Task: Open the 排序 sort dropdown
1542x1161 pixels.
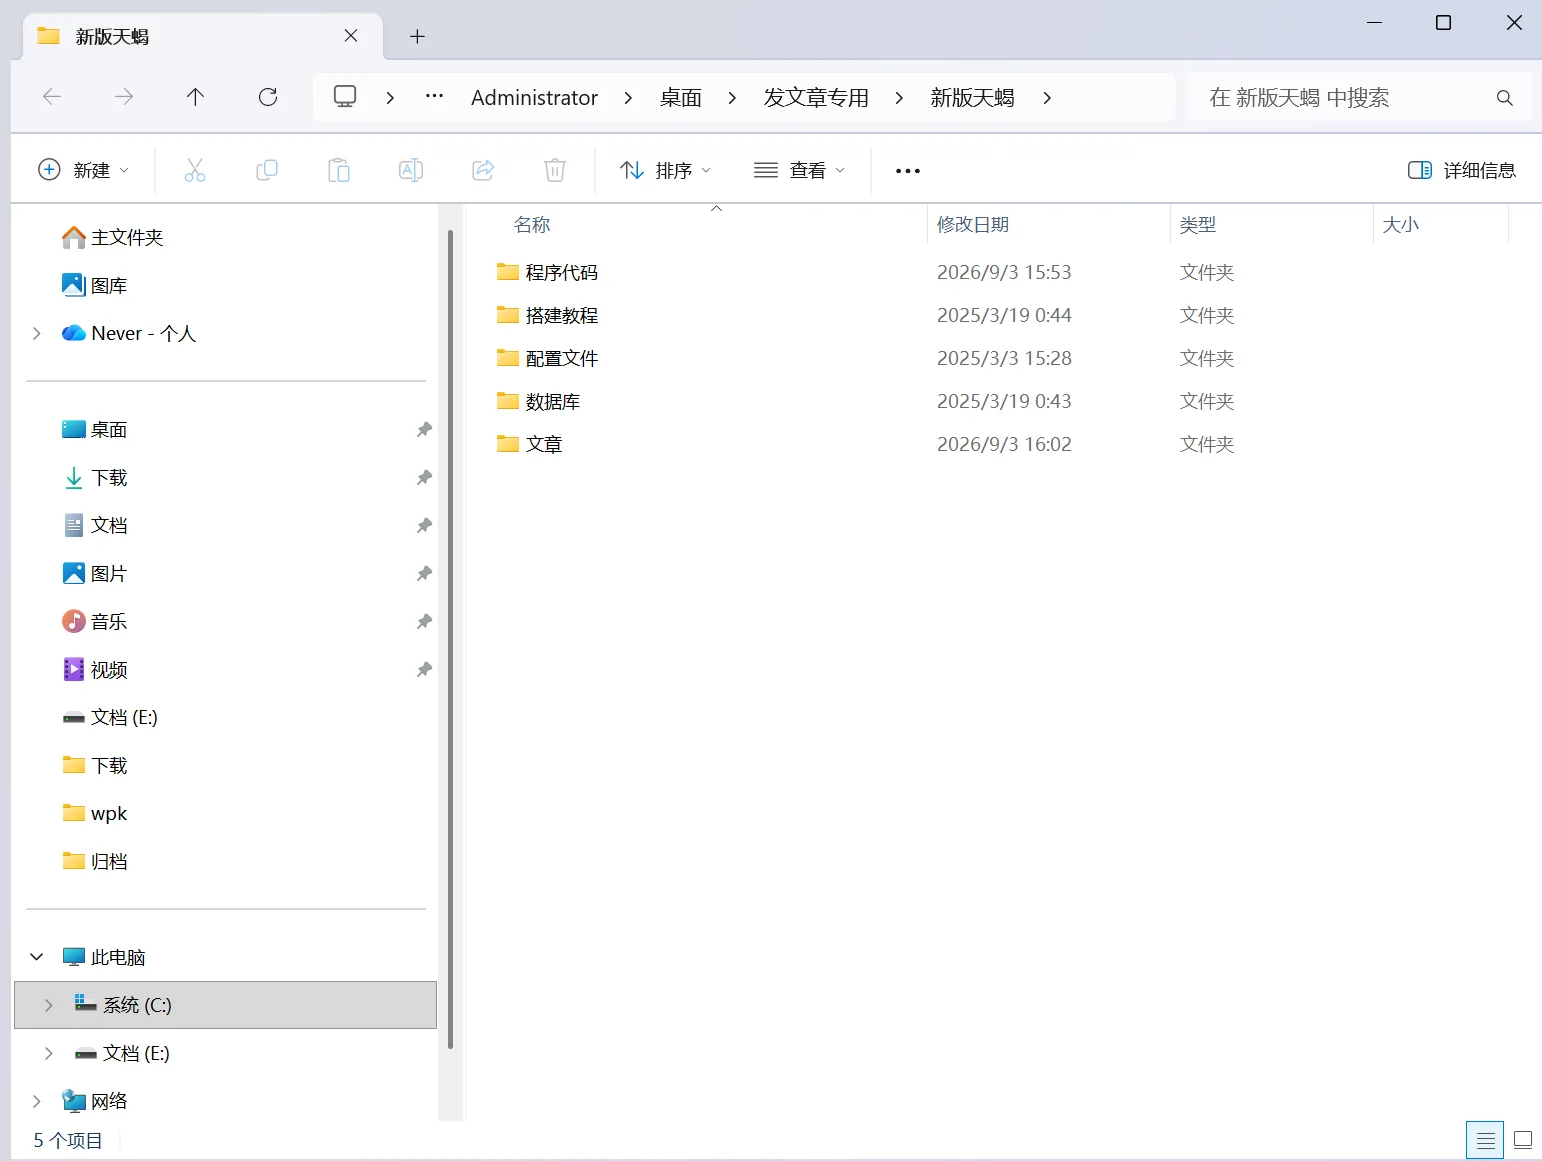Action: click(665, 170)
